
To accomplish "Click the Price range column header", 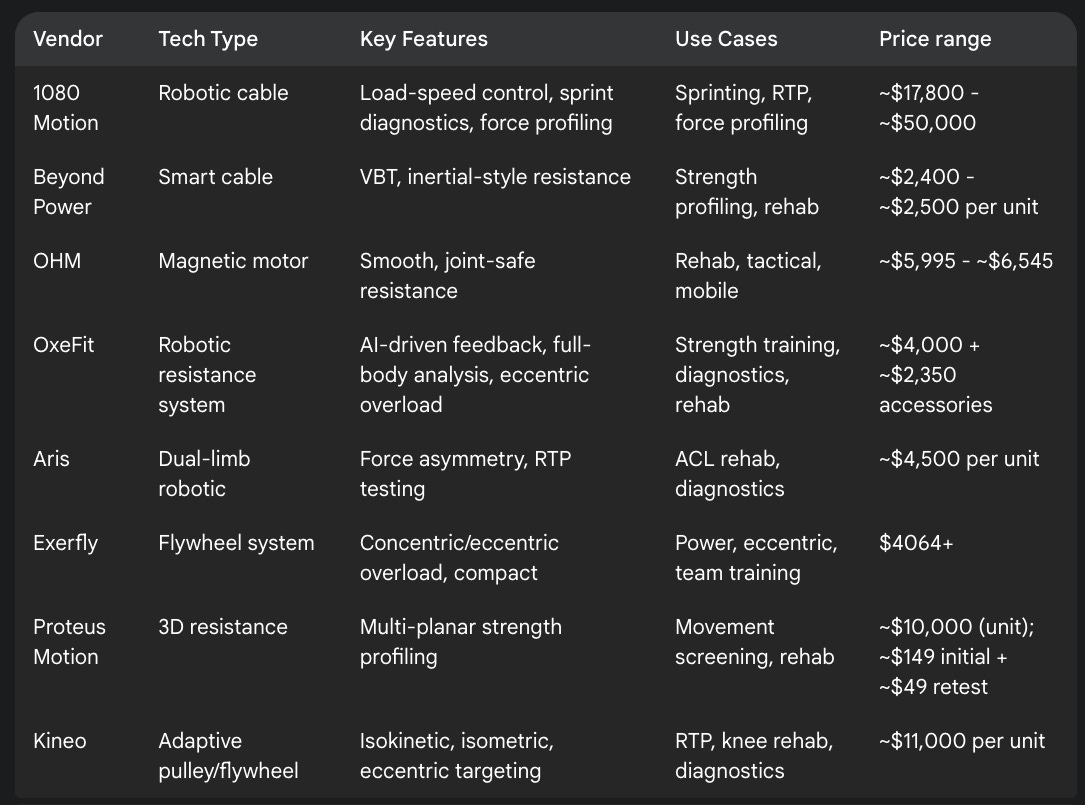I will point(935,39).
